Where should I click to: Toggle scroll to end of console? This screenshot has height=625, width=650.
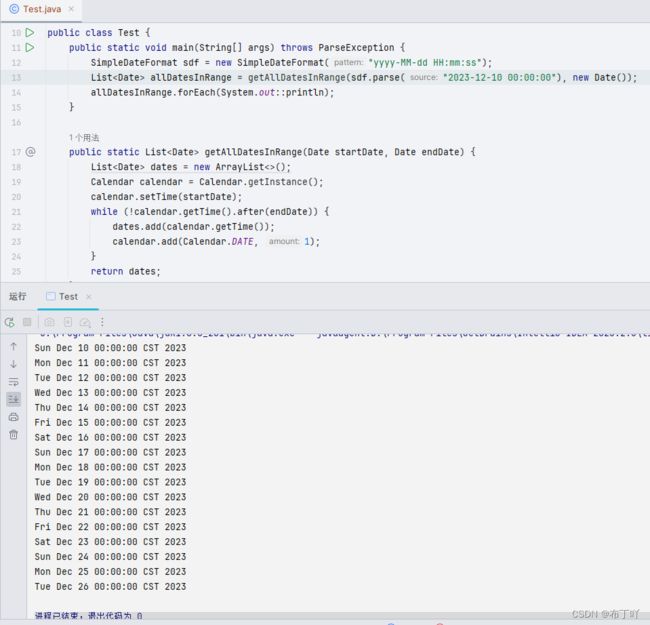(13, 399)
